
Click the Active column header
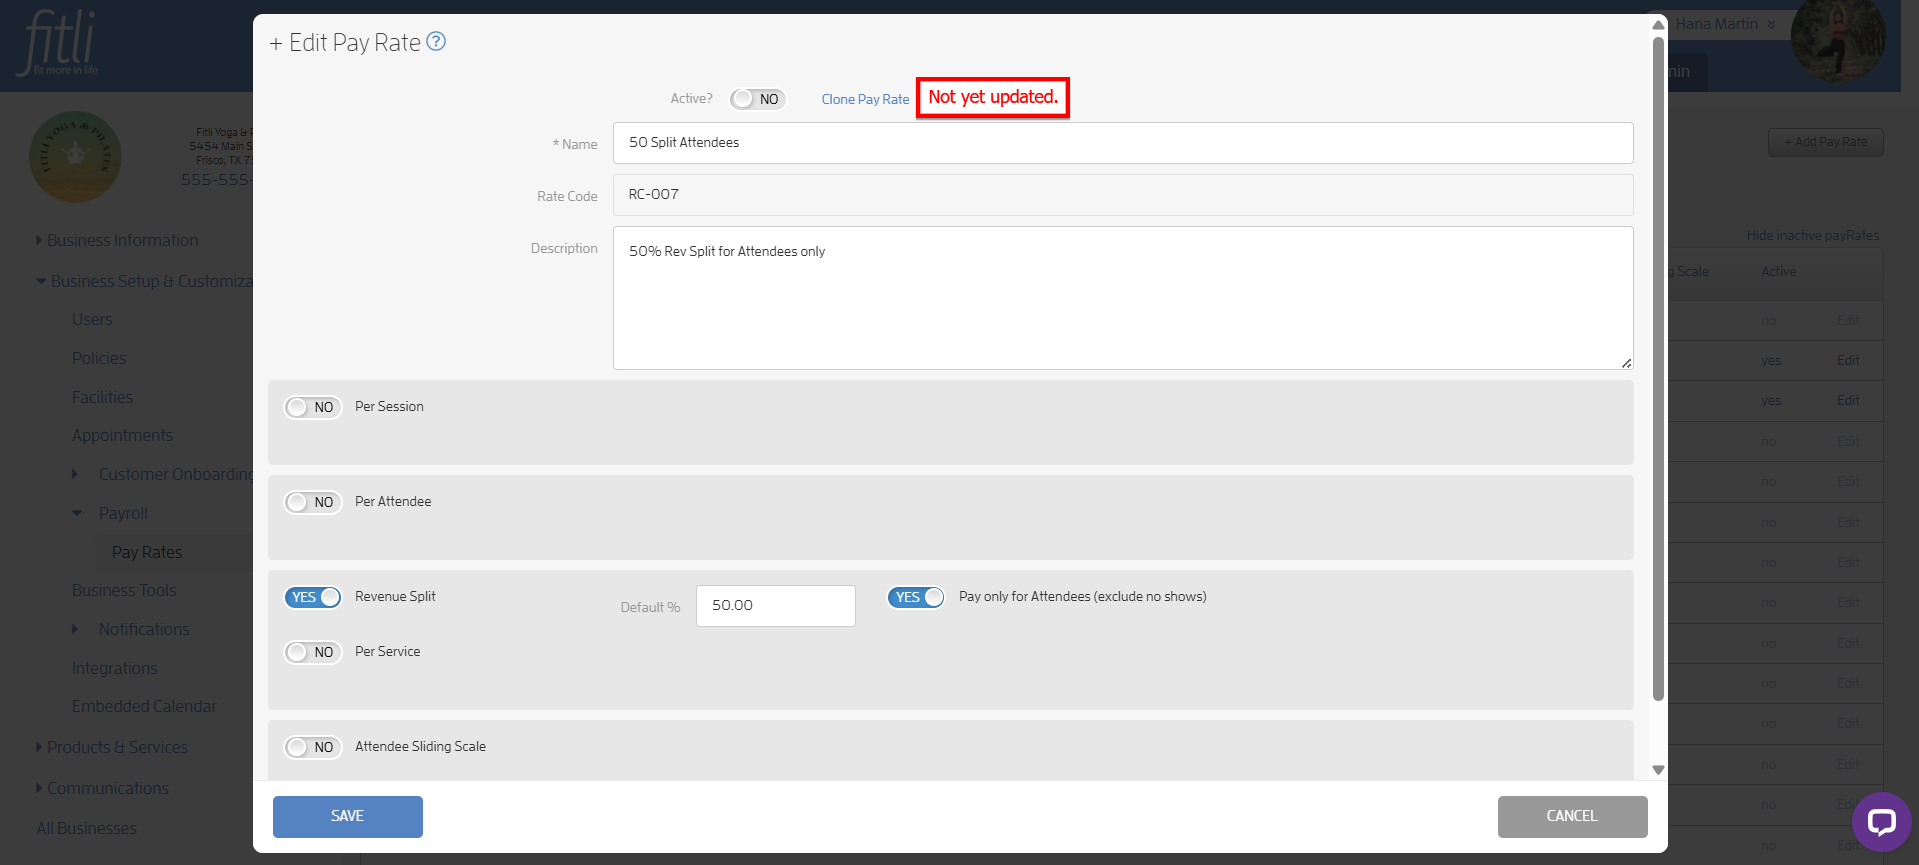(x=1779, y=272)
